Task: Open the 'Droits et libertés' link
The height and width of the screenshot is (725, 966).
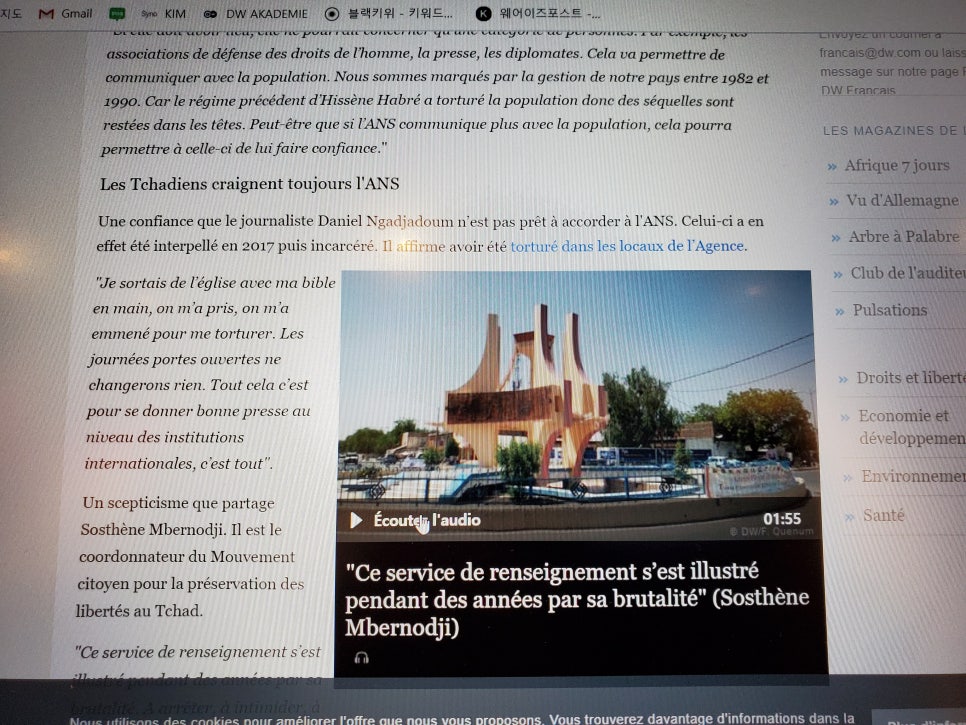Action: click(x=911, y=378)
